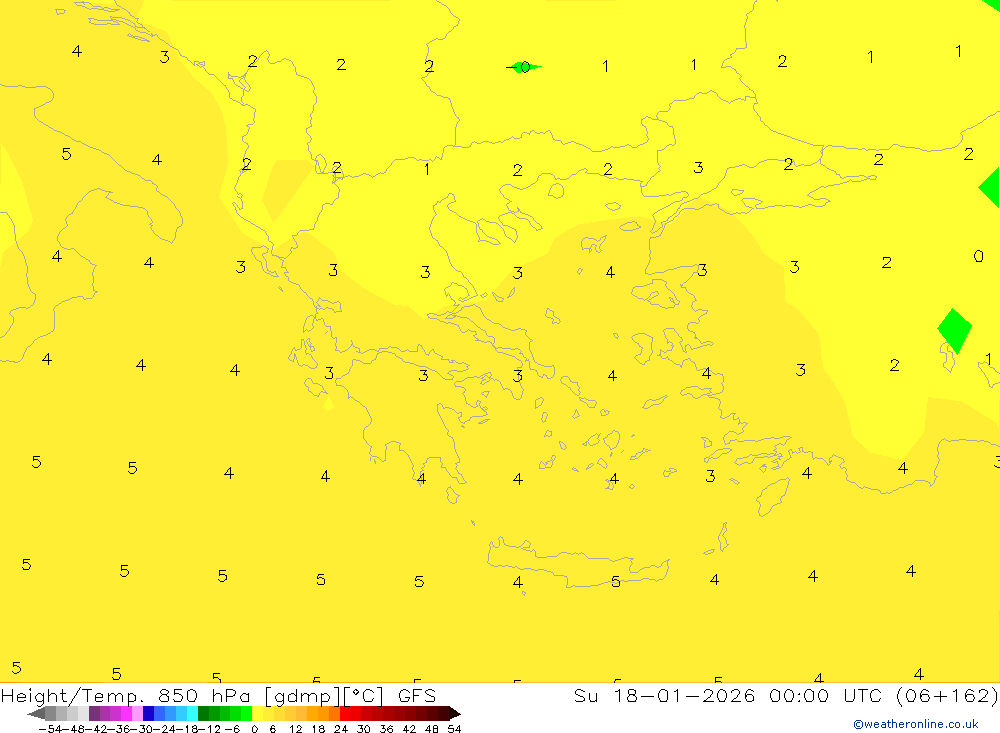This screenshot has height=733, width=1000.
Task: Pick the cyan legend swatch before dark green
Action: click(192, 713)
